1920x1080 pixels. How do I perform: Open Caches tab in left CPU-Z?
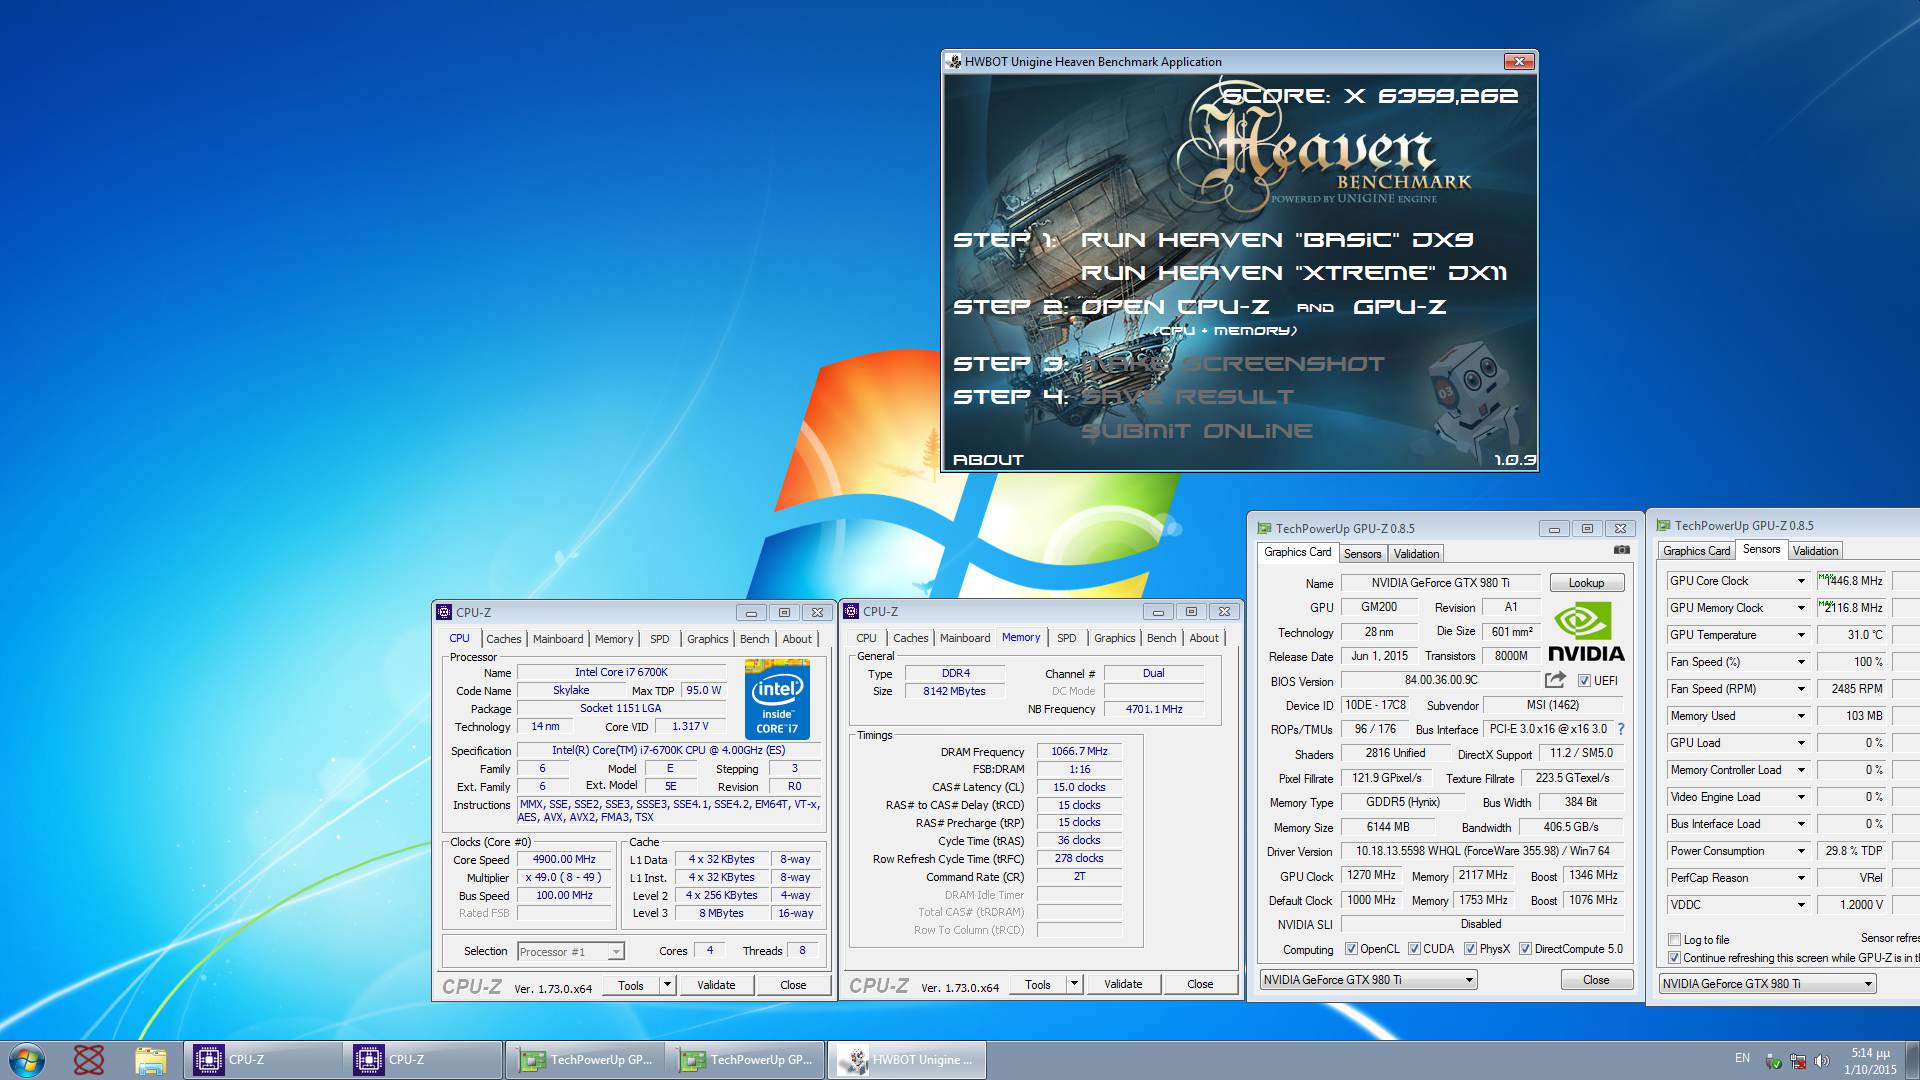(x=504, y=639)
